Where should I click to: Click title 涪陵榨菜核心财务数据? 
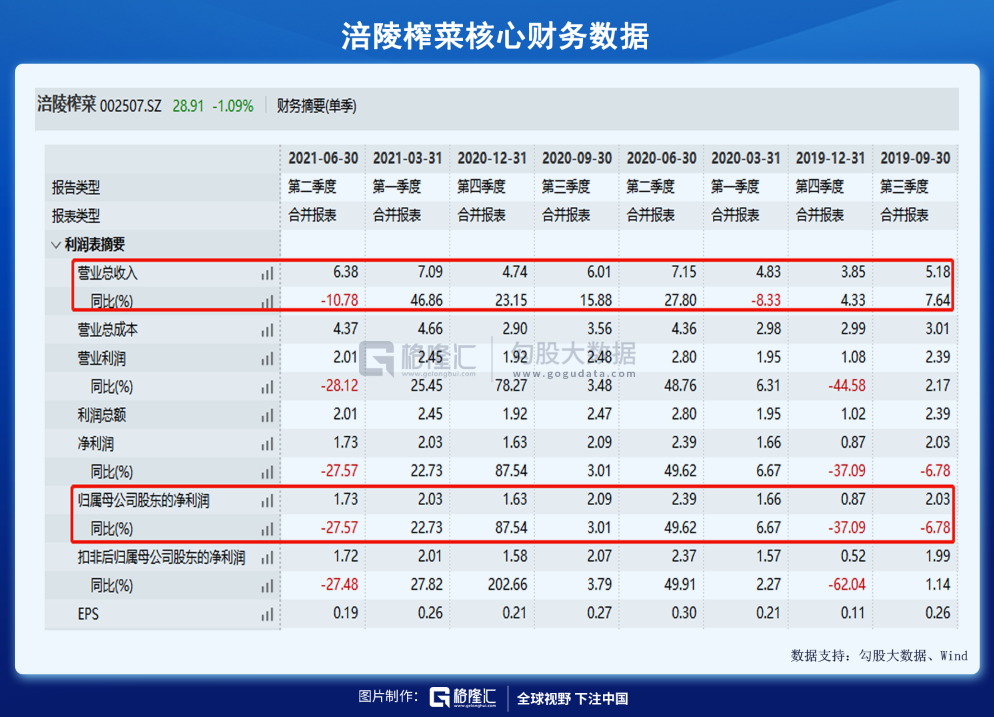point(496,36)
